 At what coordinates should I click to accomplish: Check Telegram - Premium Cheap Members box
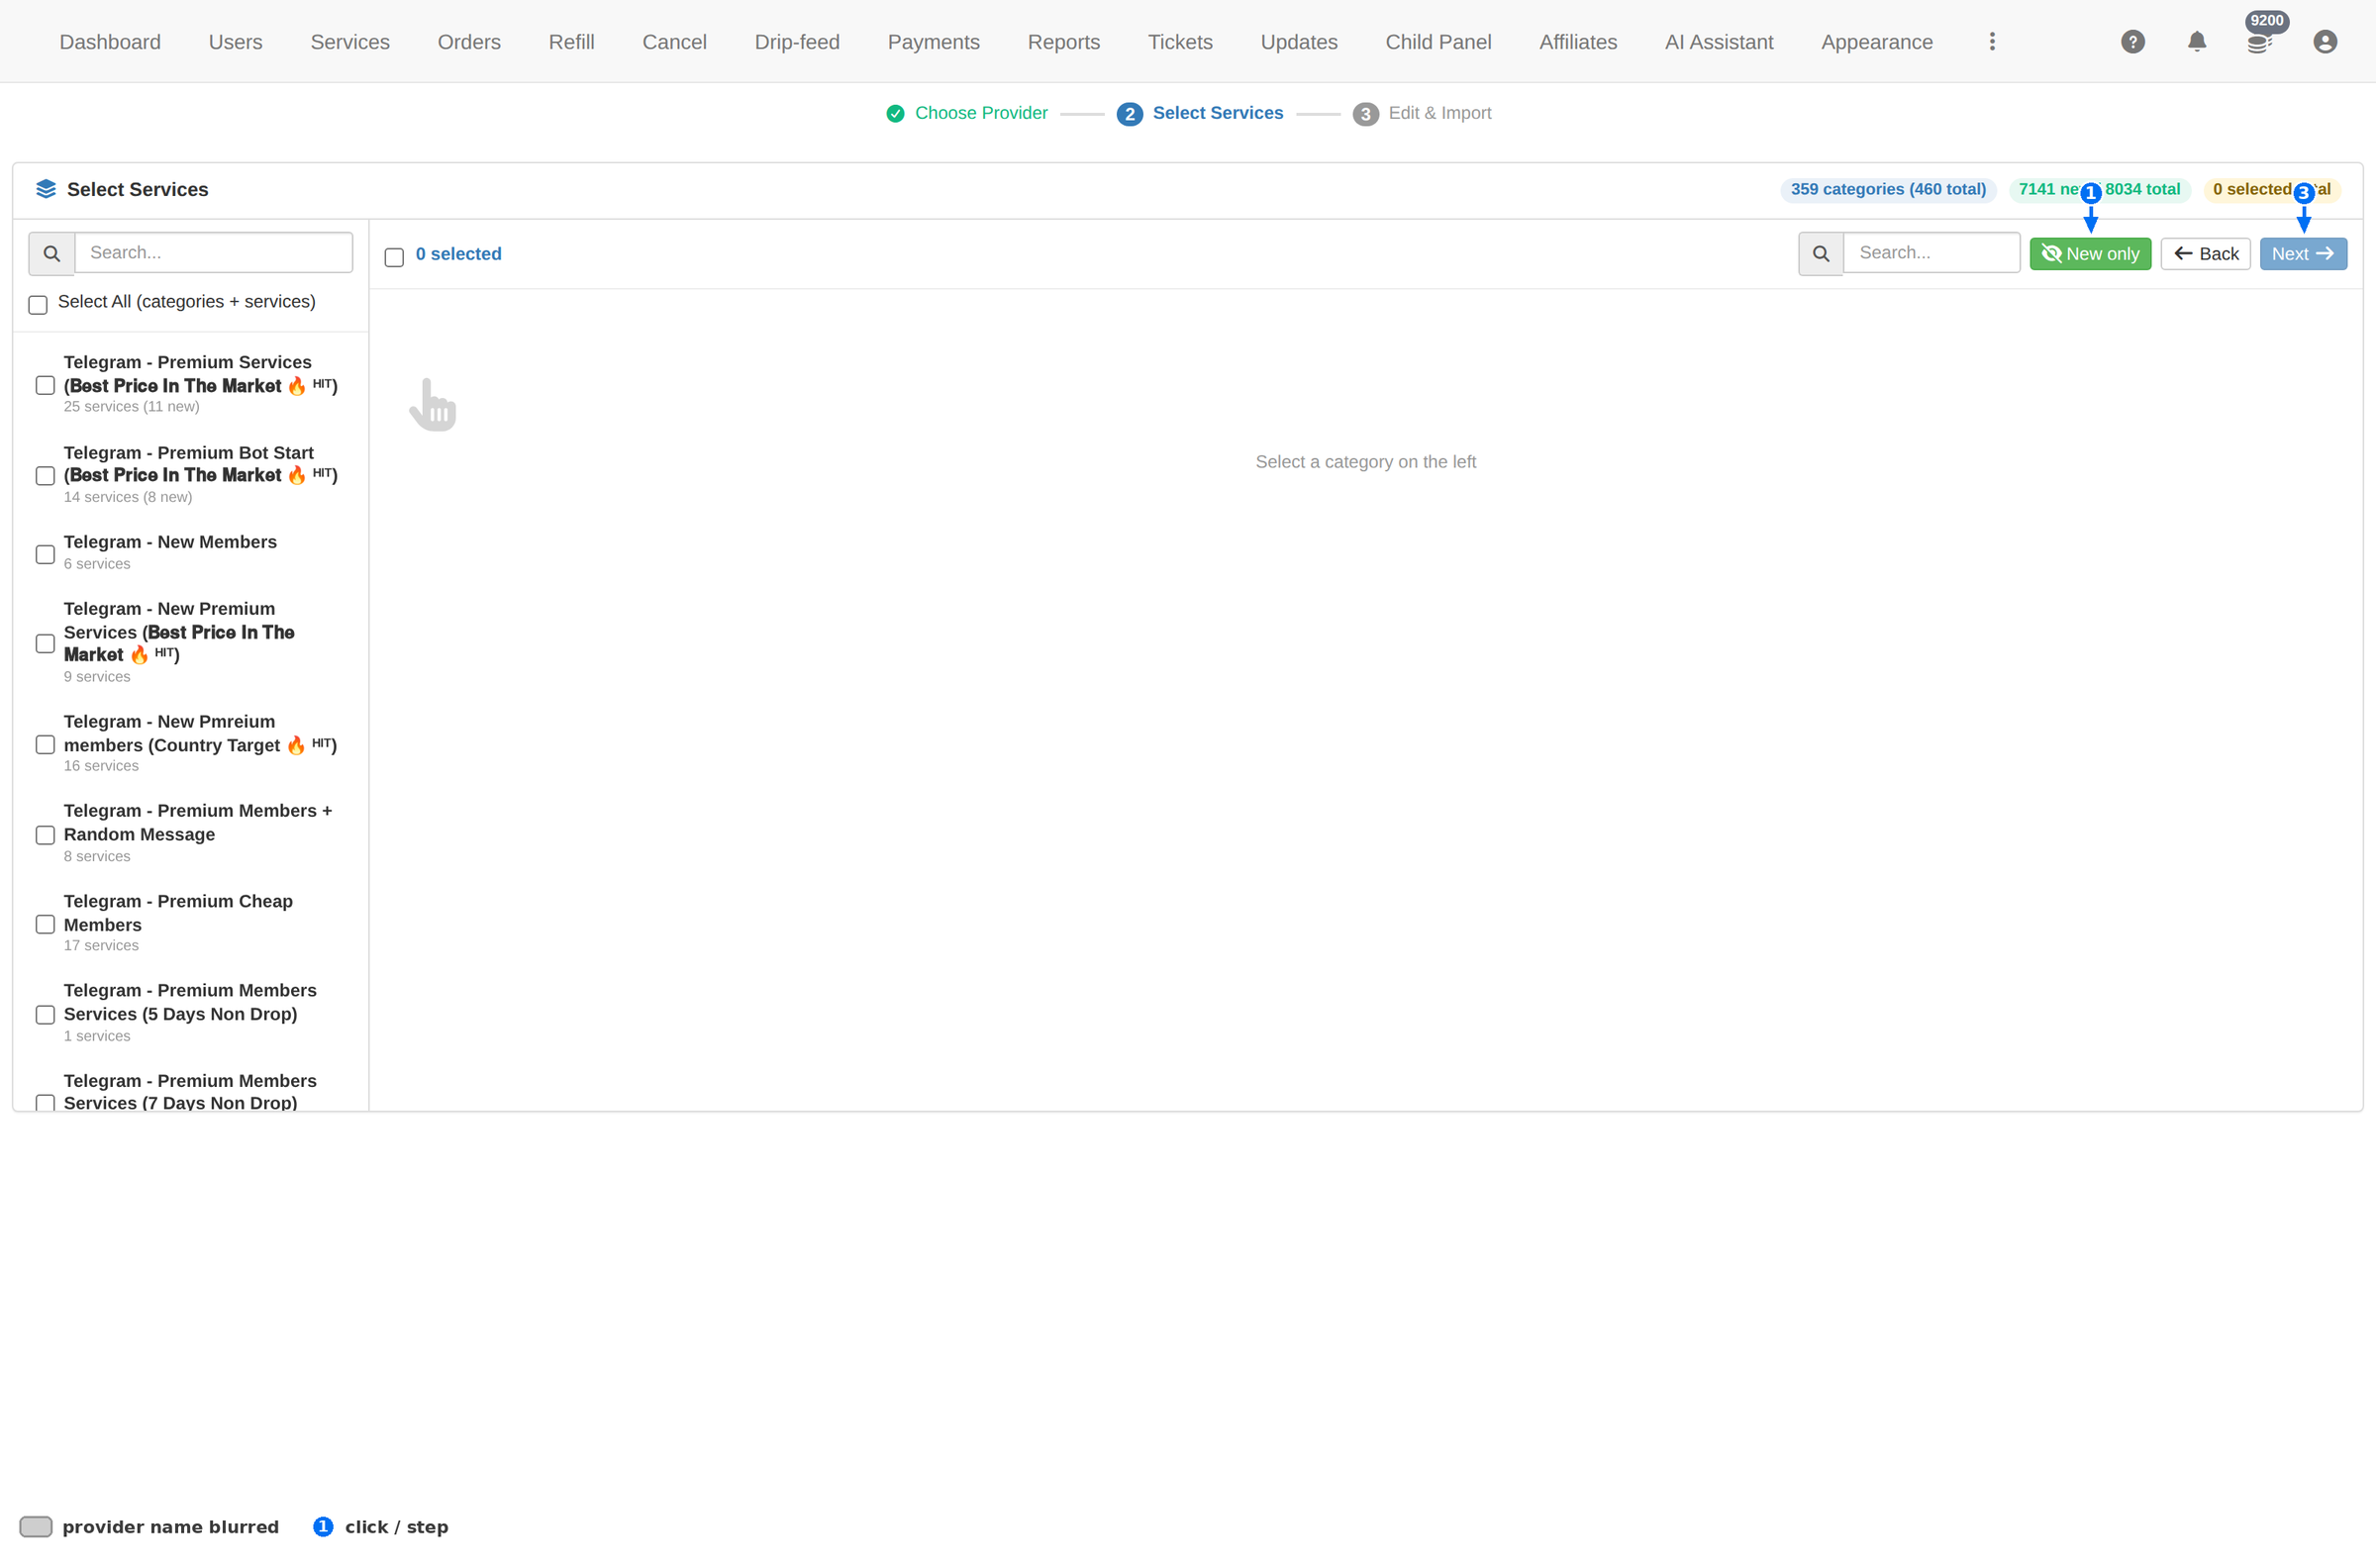tap(45, 924)
